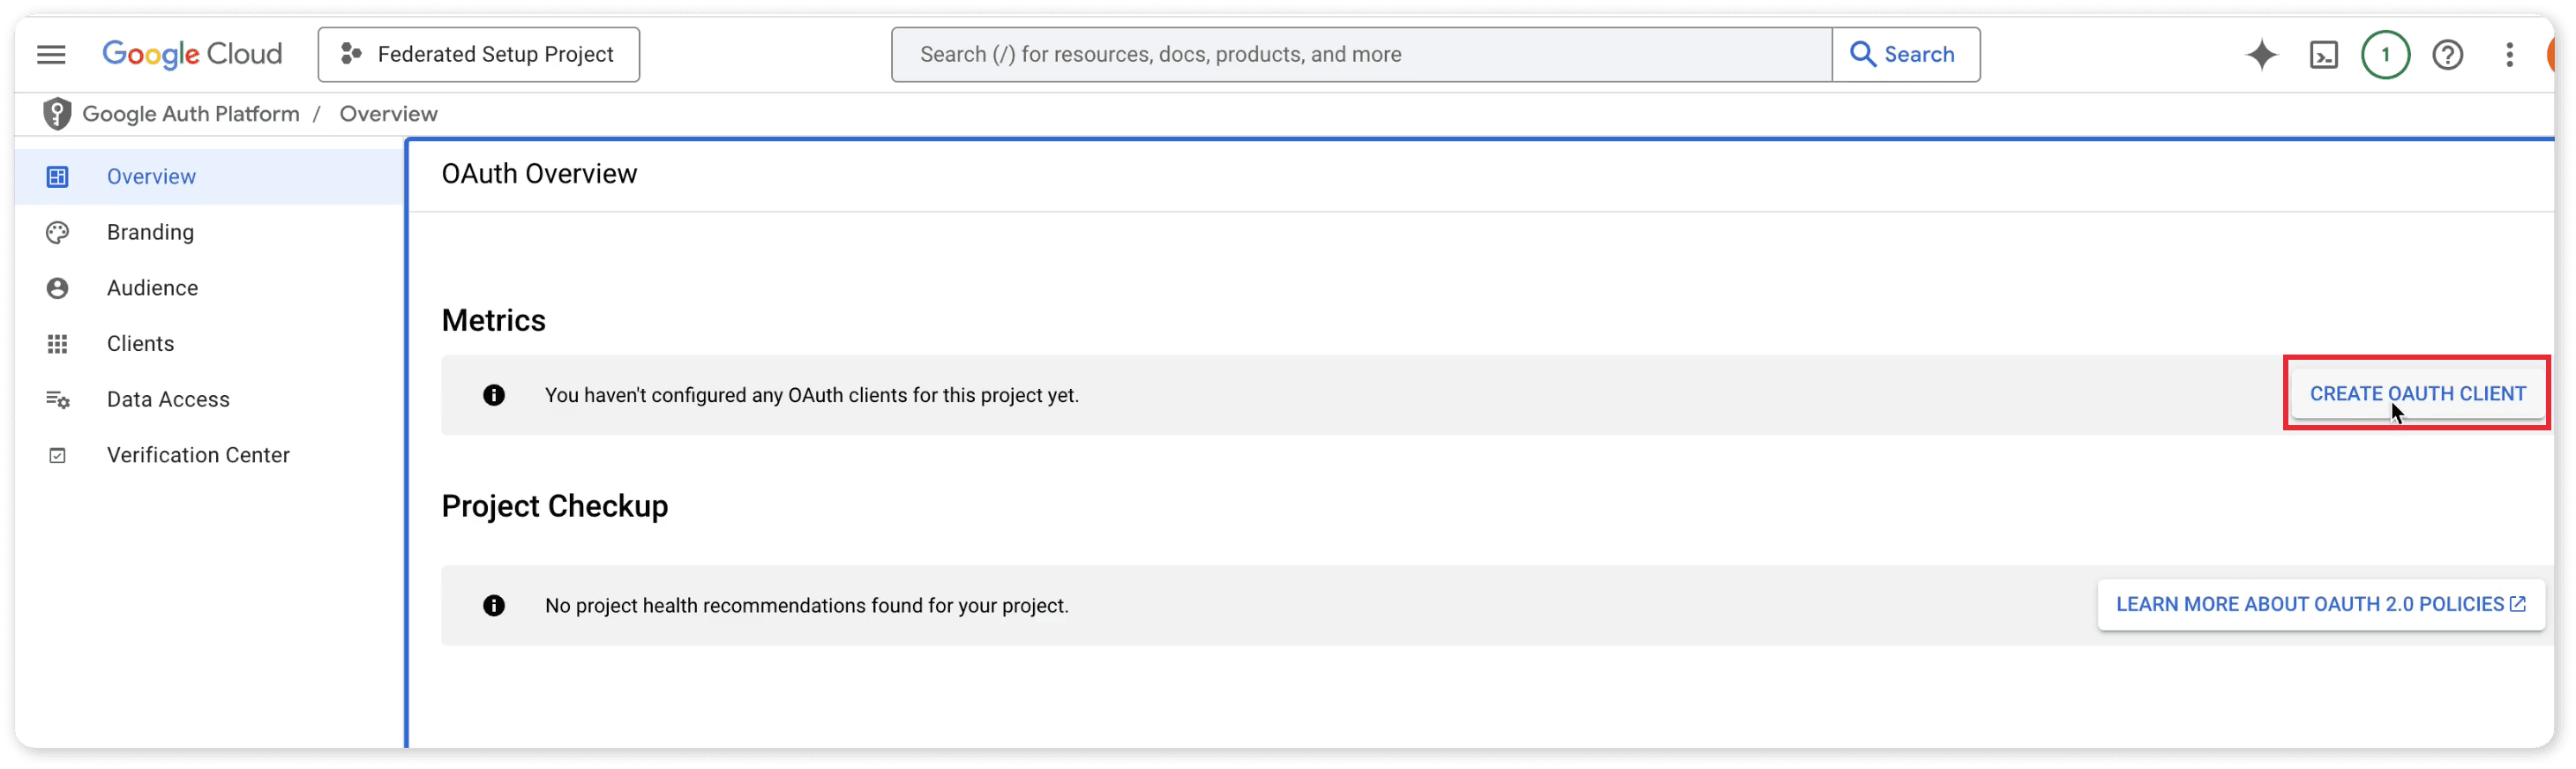The image size is (2576, 769).
Task: Click the Google Auth Platform shield icon
Action: click(x=57, y=114)
